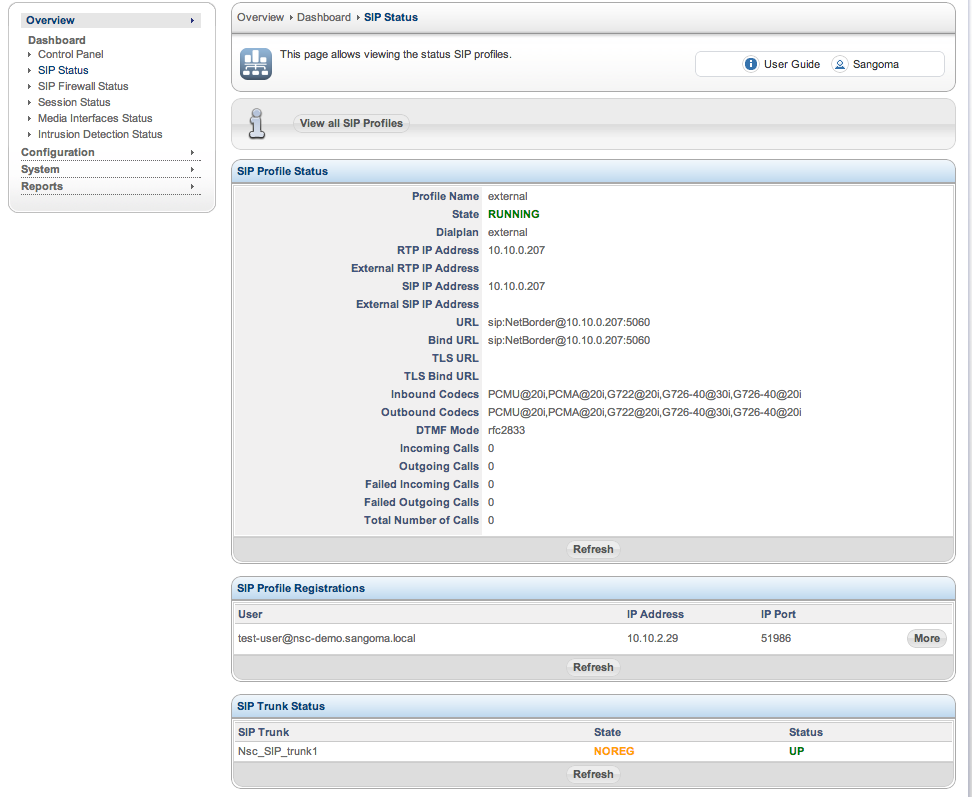
Task: Click the Nsc_SIP_trunk1 trunk name
Action: [x=278, y=751]
